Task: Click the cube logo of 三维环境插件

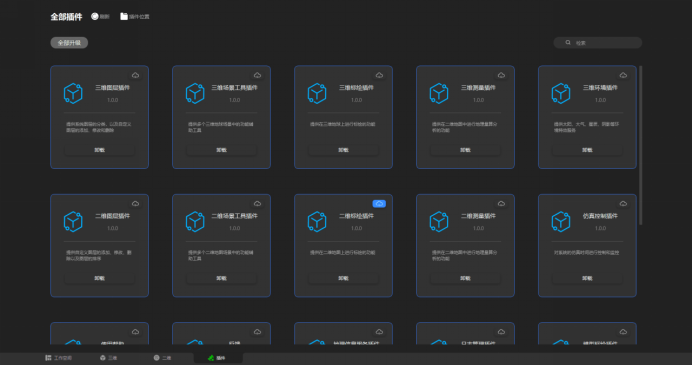Action: (561, 93)
